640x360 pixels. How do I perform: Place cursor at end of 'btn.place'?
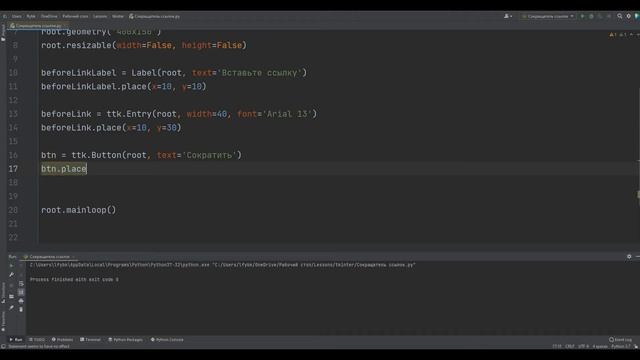coord(87,169)
